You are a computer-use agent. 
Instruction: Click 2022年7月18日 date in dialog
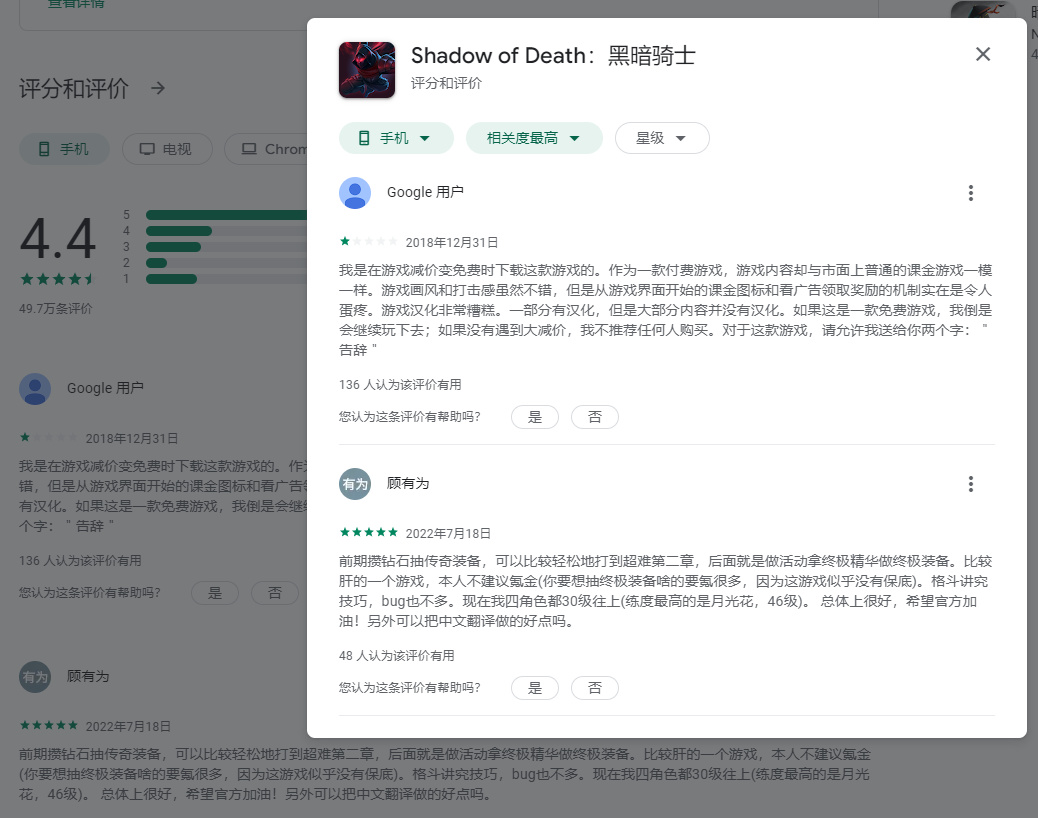[448, 533]
